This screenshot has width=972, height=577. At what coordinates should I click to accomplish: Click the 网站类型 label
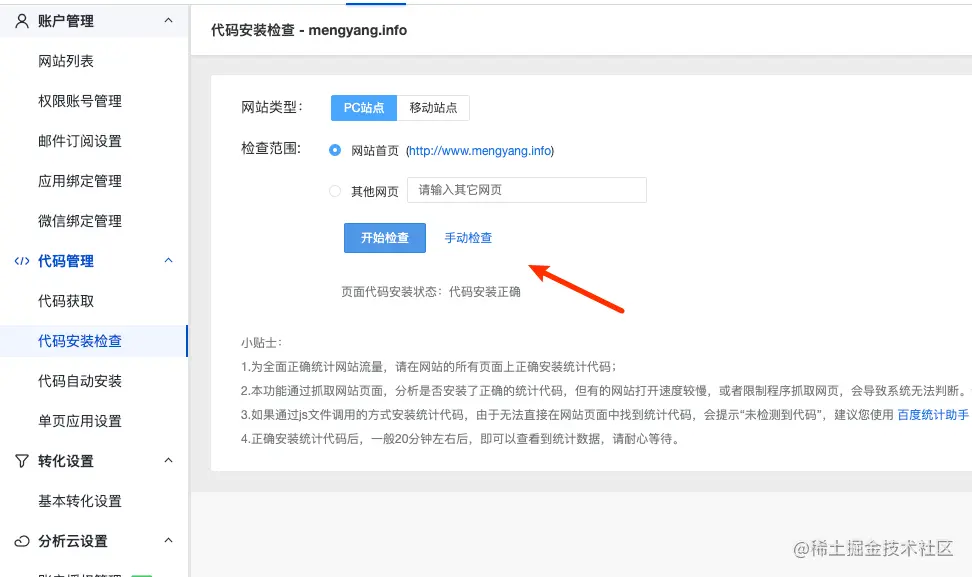[272, 107]
